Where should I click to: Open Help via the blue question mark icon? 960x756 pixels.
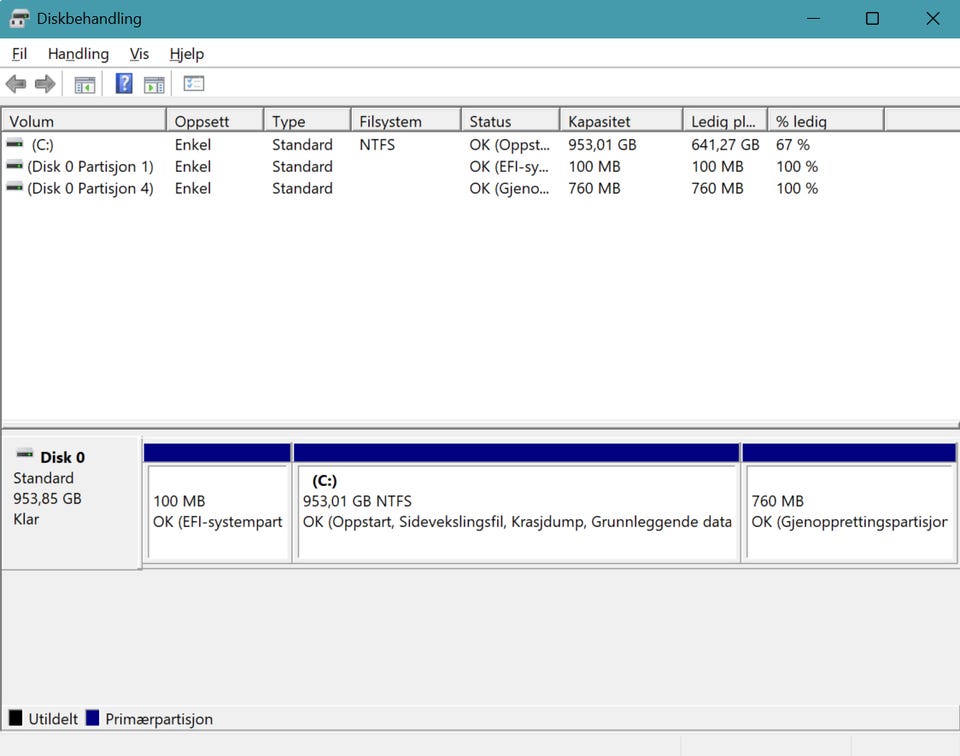pyautogui.click(x=124, y=84)
